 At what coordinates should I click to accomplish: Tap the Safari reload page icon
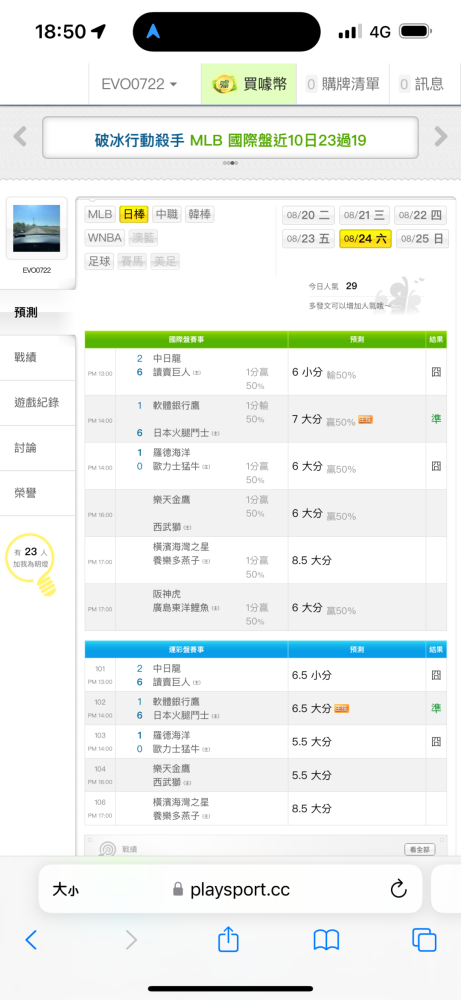399,889
